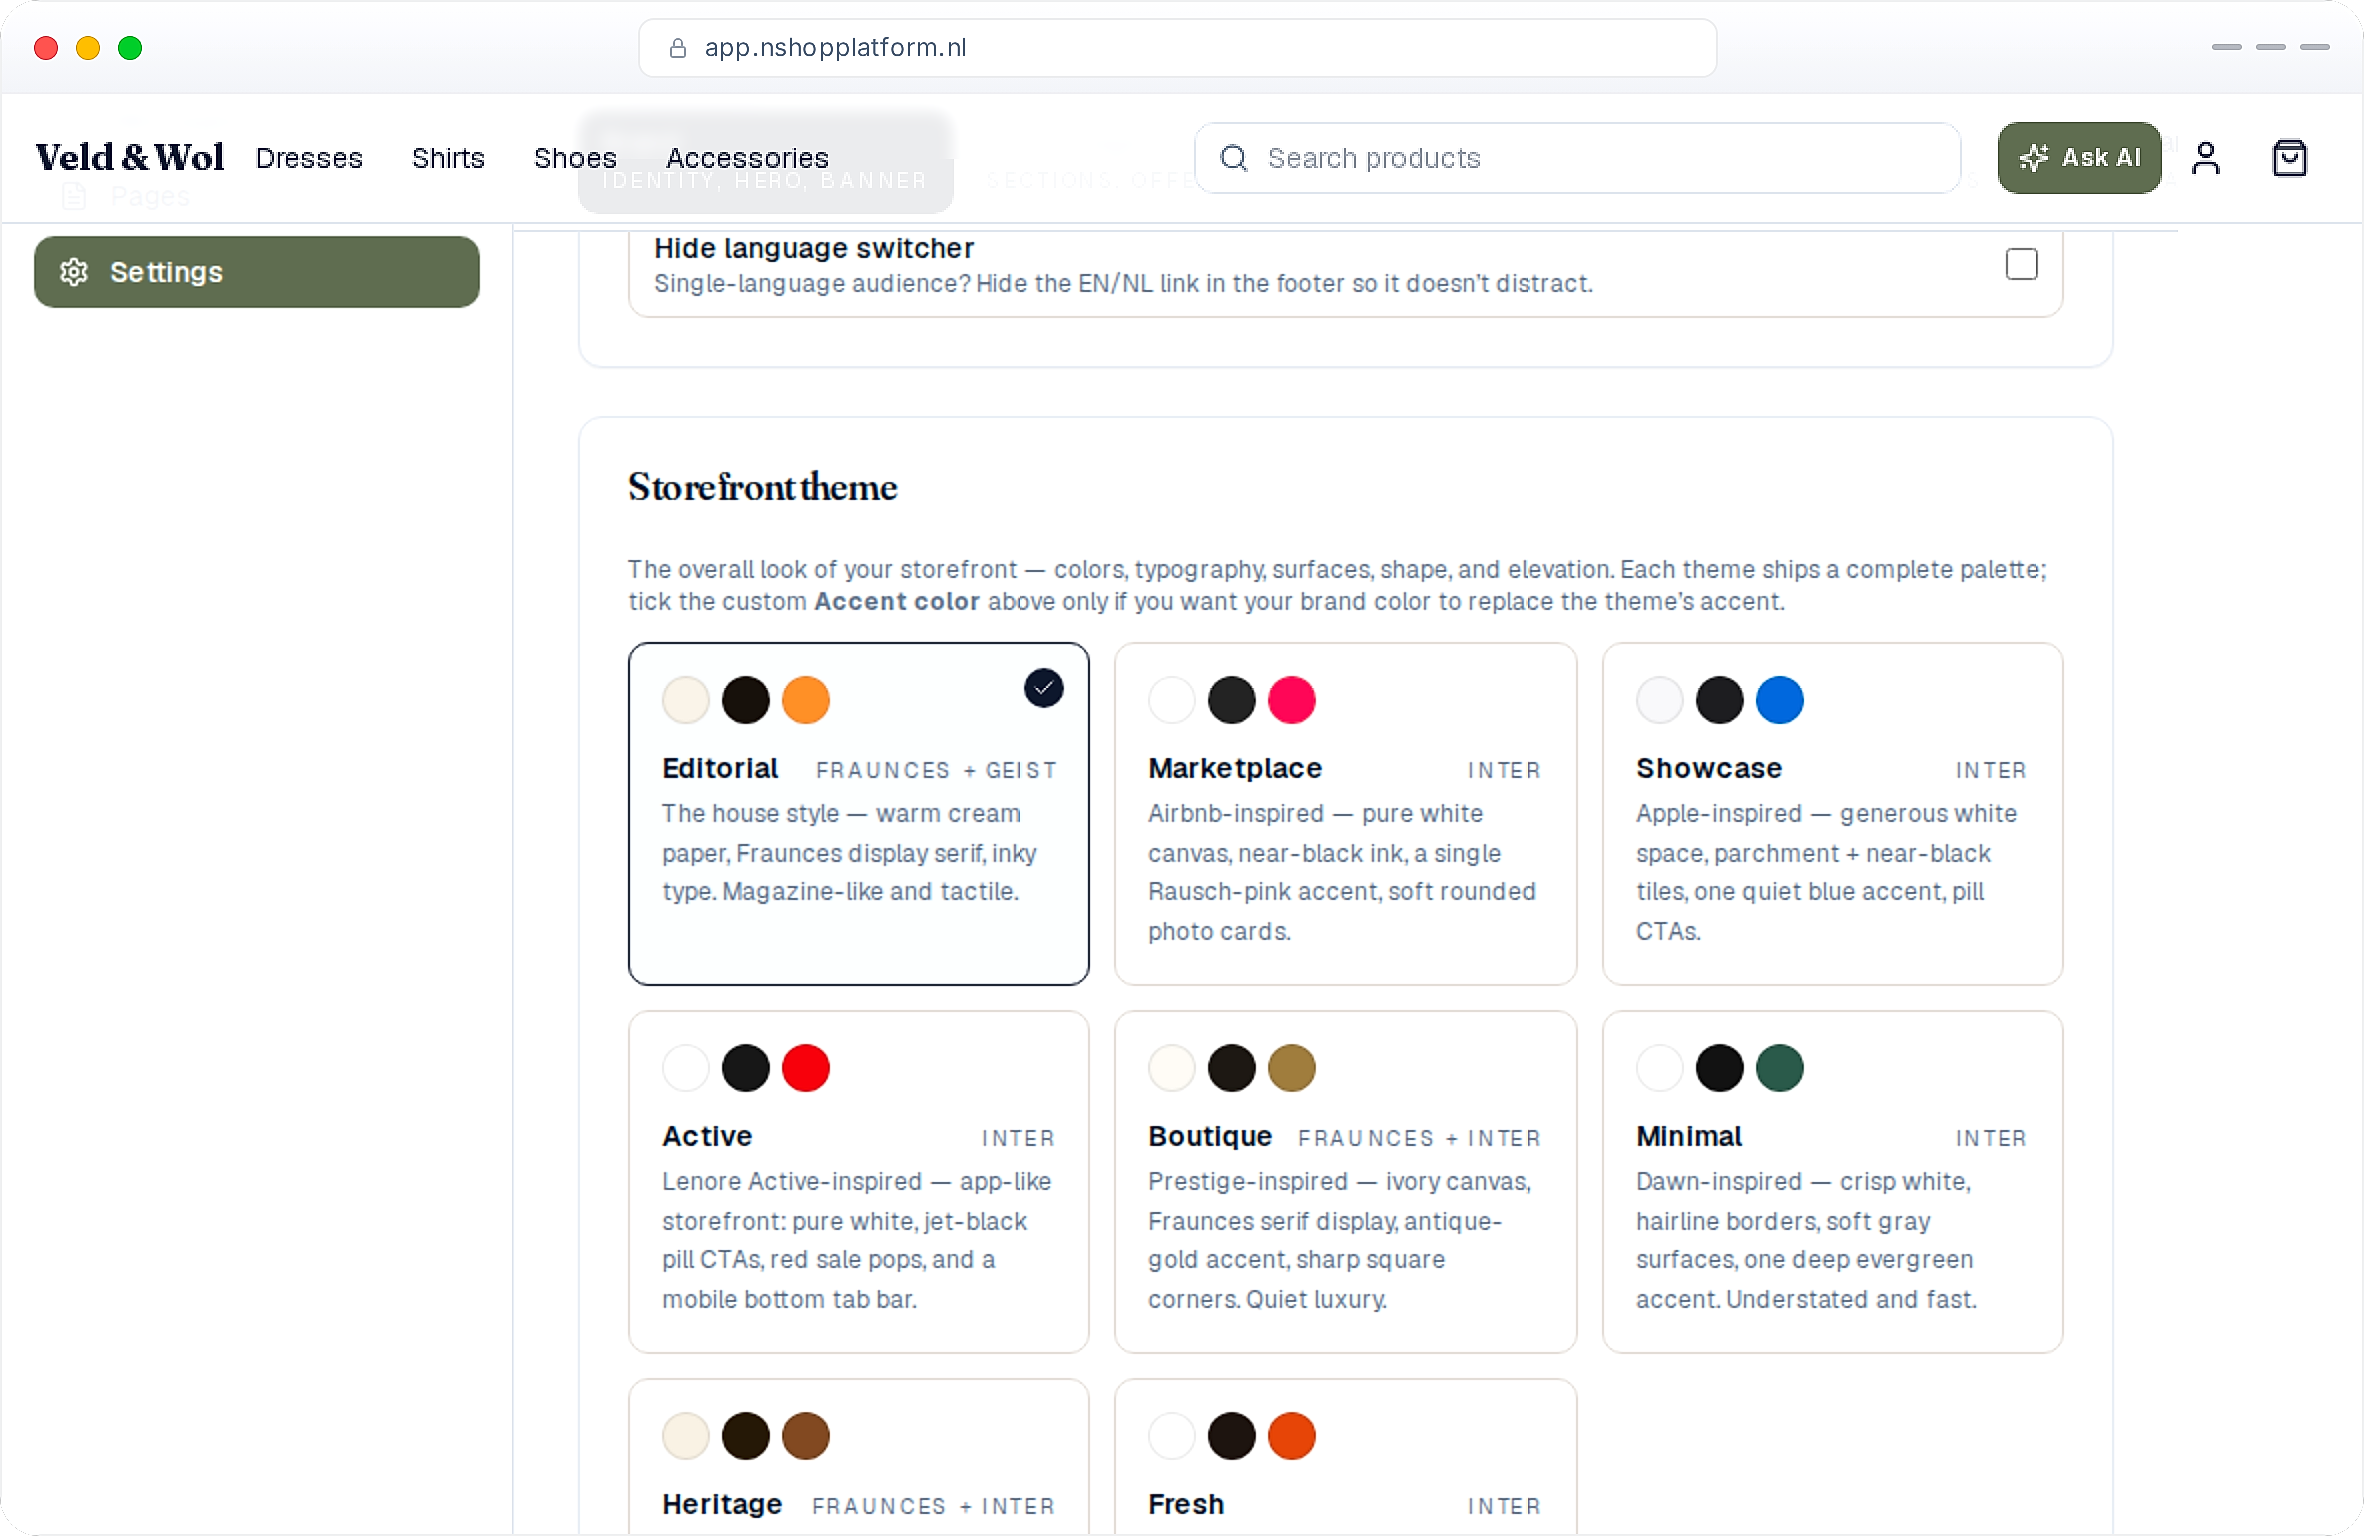
Task: Click the app.nshopplatform.nl address bar
Action: [x=1177, y=48]
